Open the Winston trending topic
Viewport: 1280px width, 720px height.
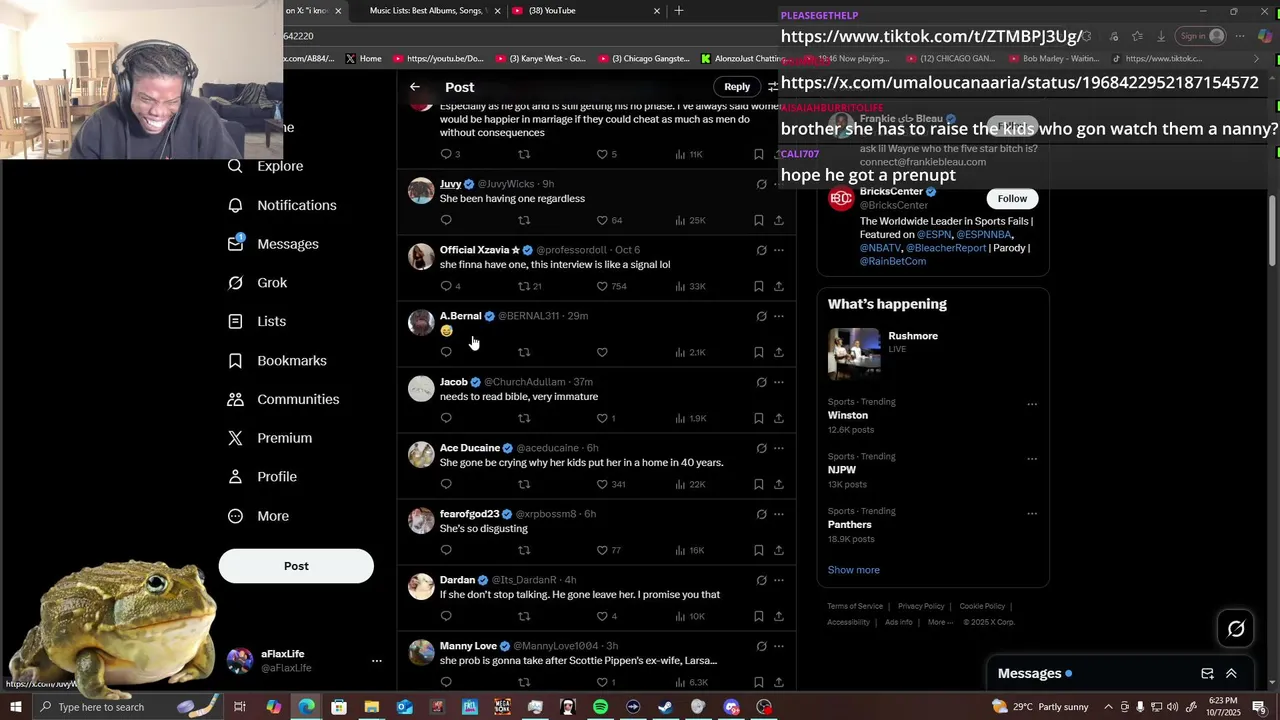click(x=847, y=415)
